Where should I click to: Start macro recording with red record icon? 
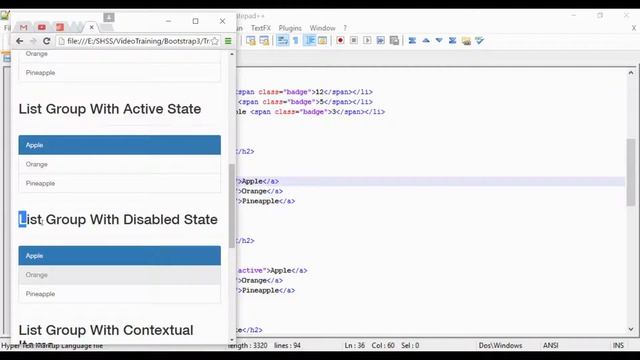click(340, 40)
